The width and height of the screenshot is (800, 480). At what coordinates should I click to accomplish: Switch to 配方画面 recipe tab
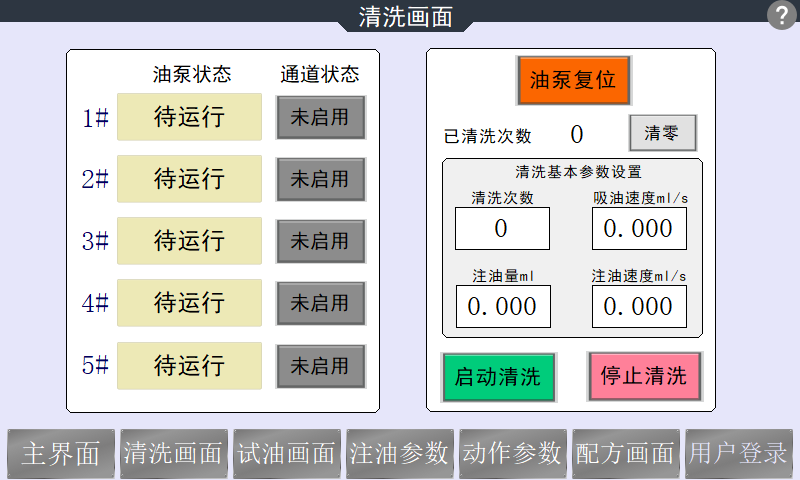tap(626, 454)
